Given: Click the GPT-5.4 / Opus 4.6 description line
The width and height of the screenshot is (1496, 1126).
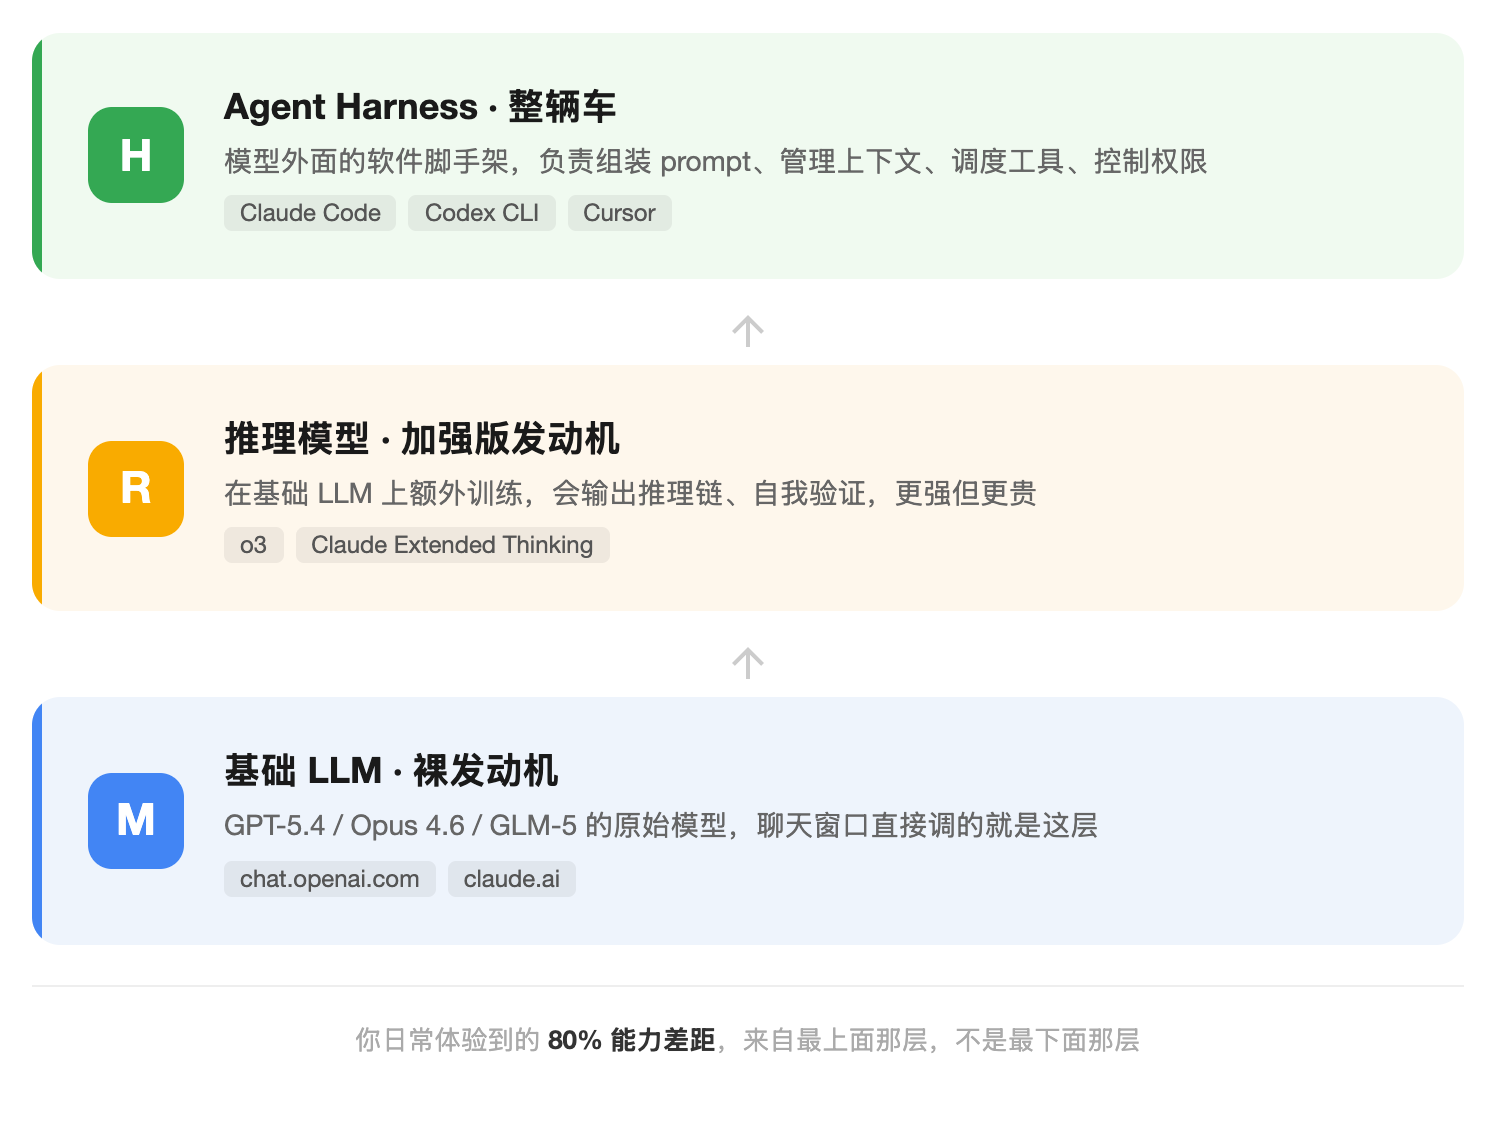Looking at the screenshot, I should pyautogui.click(x=661, y=825).
